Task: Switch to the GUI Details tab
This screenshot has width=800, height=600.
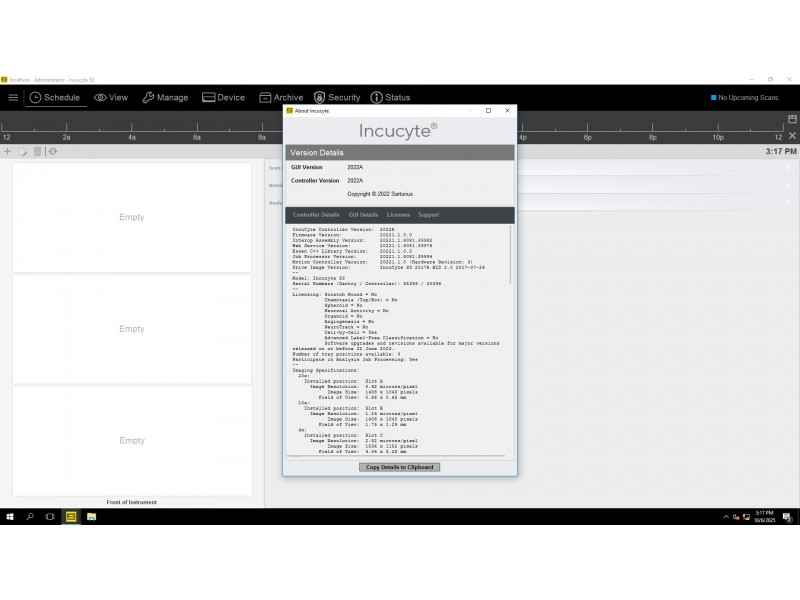Action: click(363, 215)
